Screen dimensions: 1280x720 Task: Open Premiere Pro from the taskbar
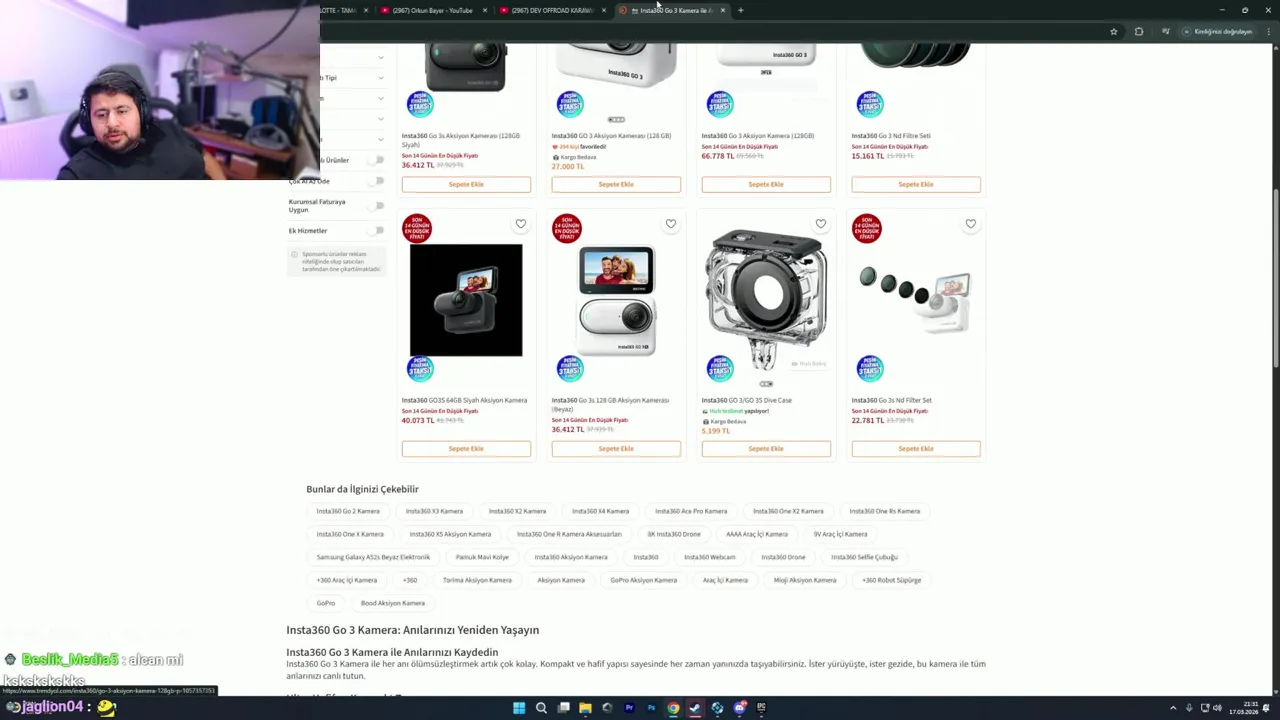coord(629,708)
